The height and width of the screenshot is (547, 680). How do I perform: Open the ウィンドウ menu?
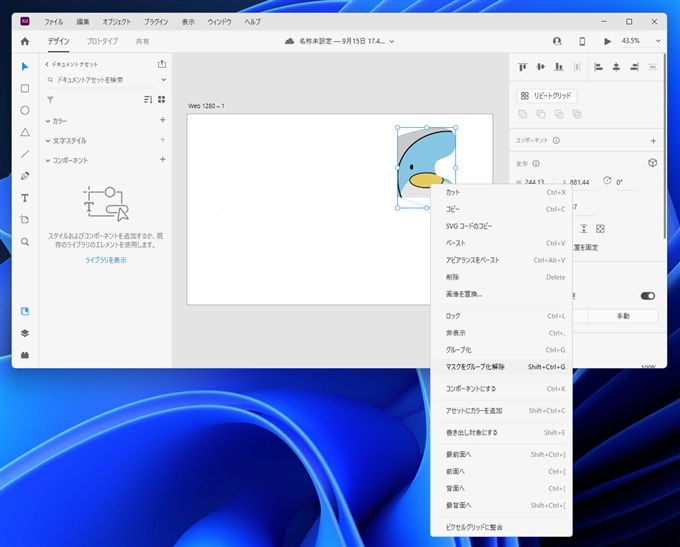pos(219,22)
